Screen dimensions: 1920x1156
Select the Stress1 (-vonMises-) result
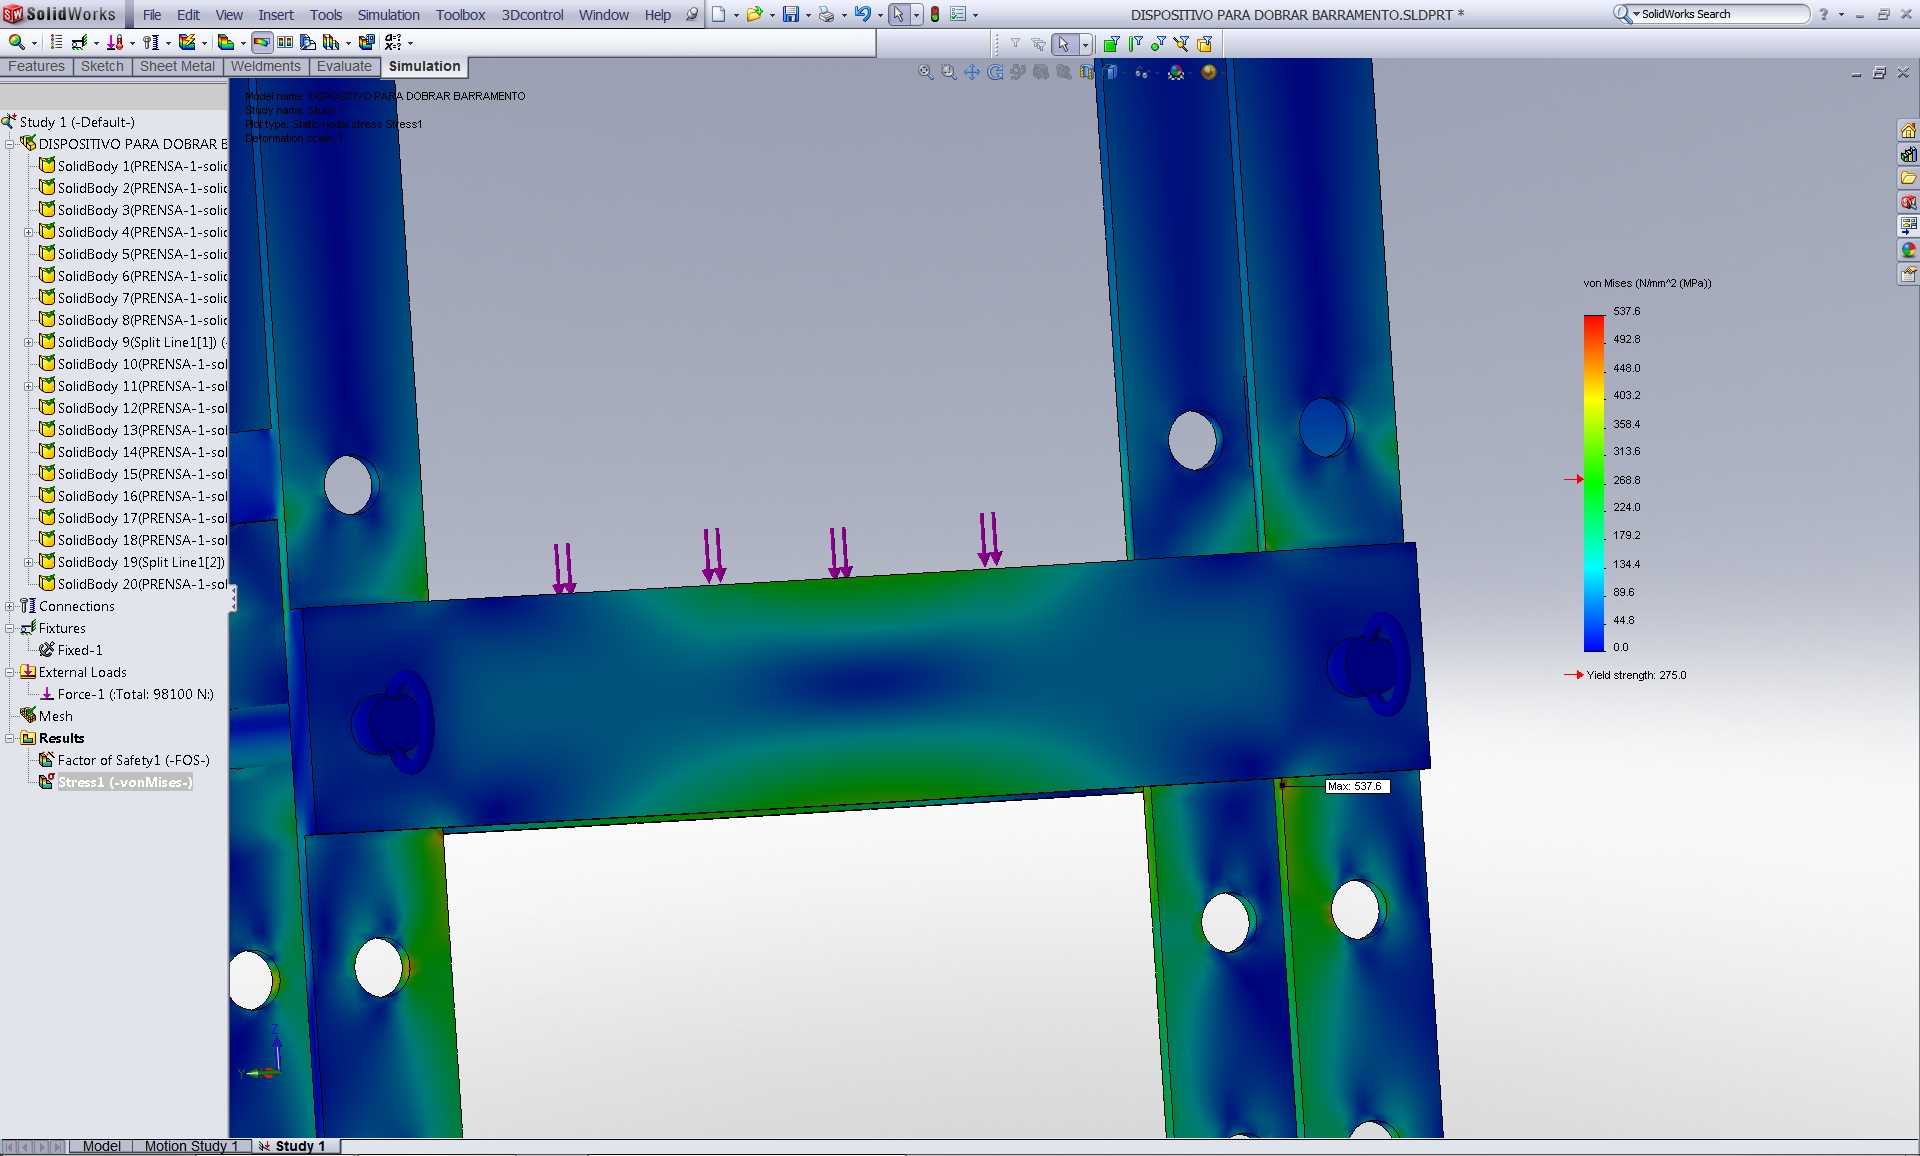116,782
